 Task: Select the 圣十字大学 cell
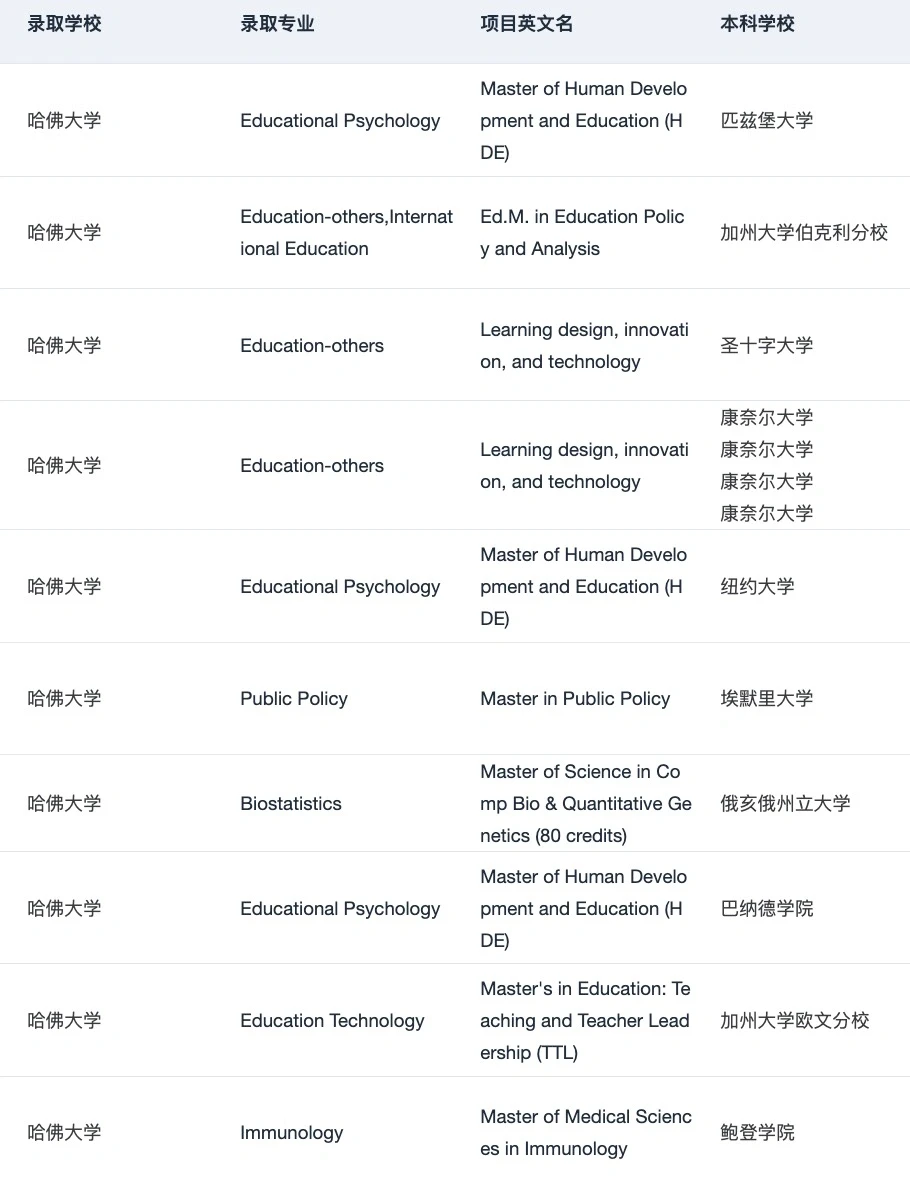tap(766, 346)
